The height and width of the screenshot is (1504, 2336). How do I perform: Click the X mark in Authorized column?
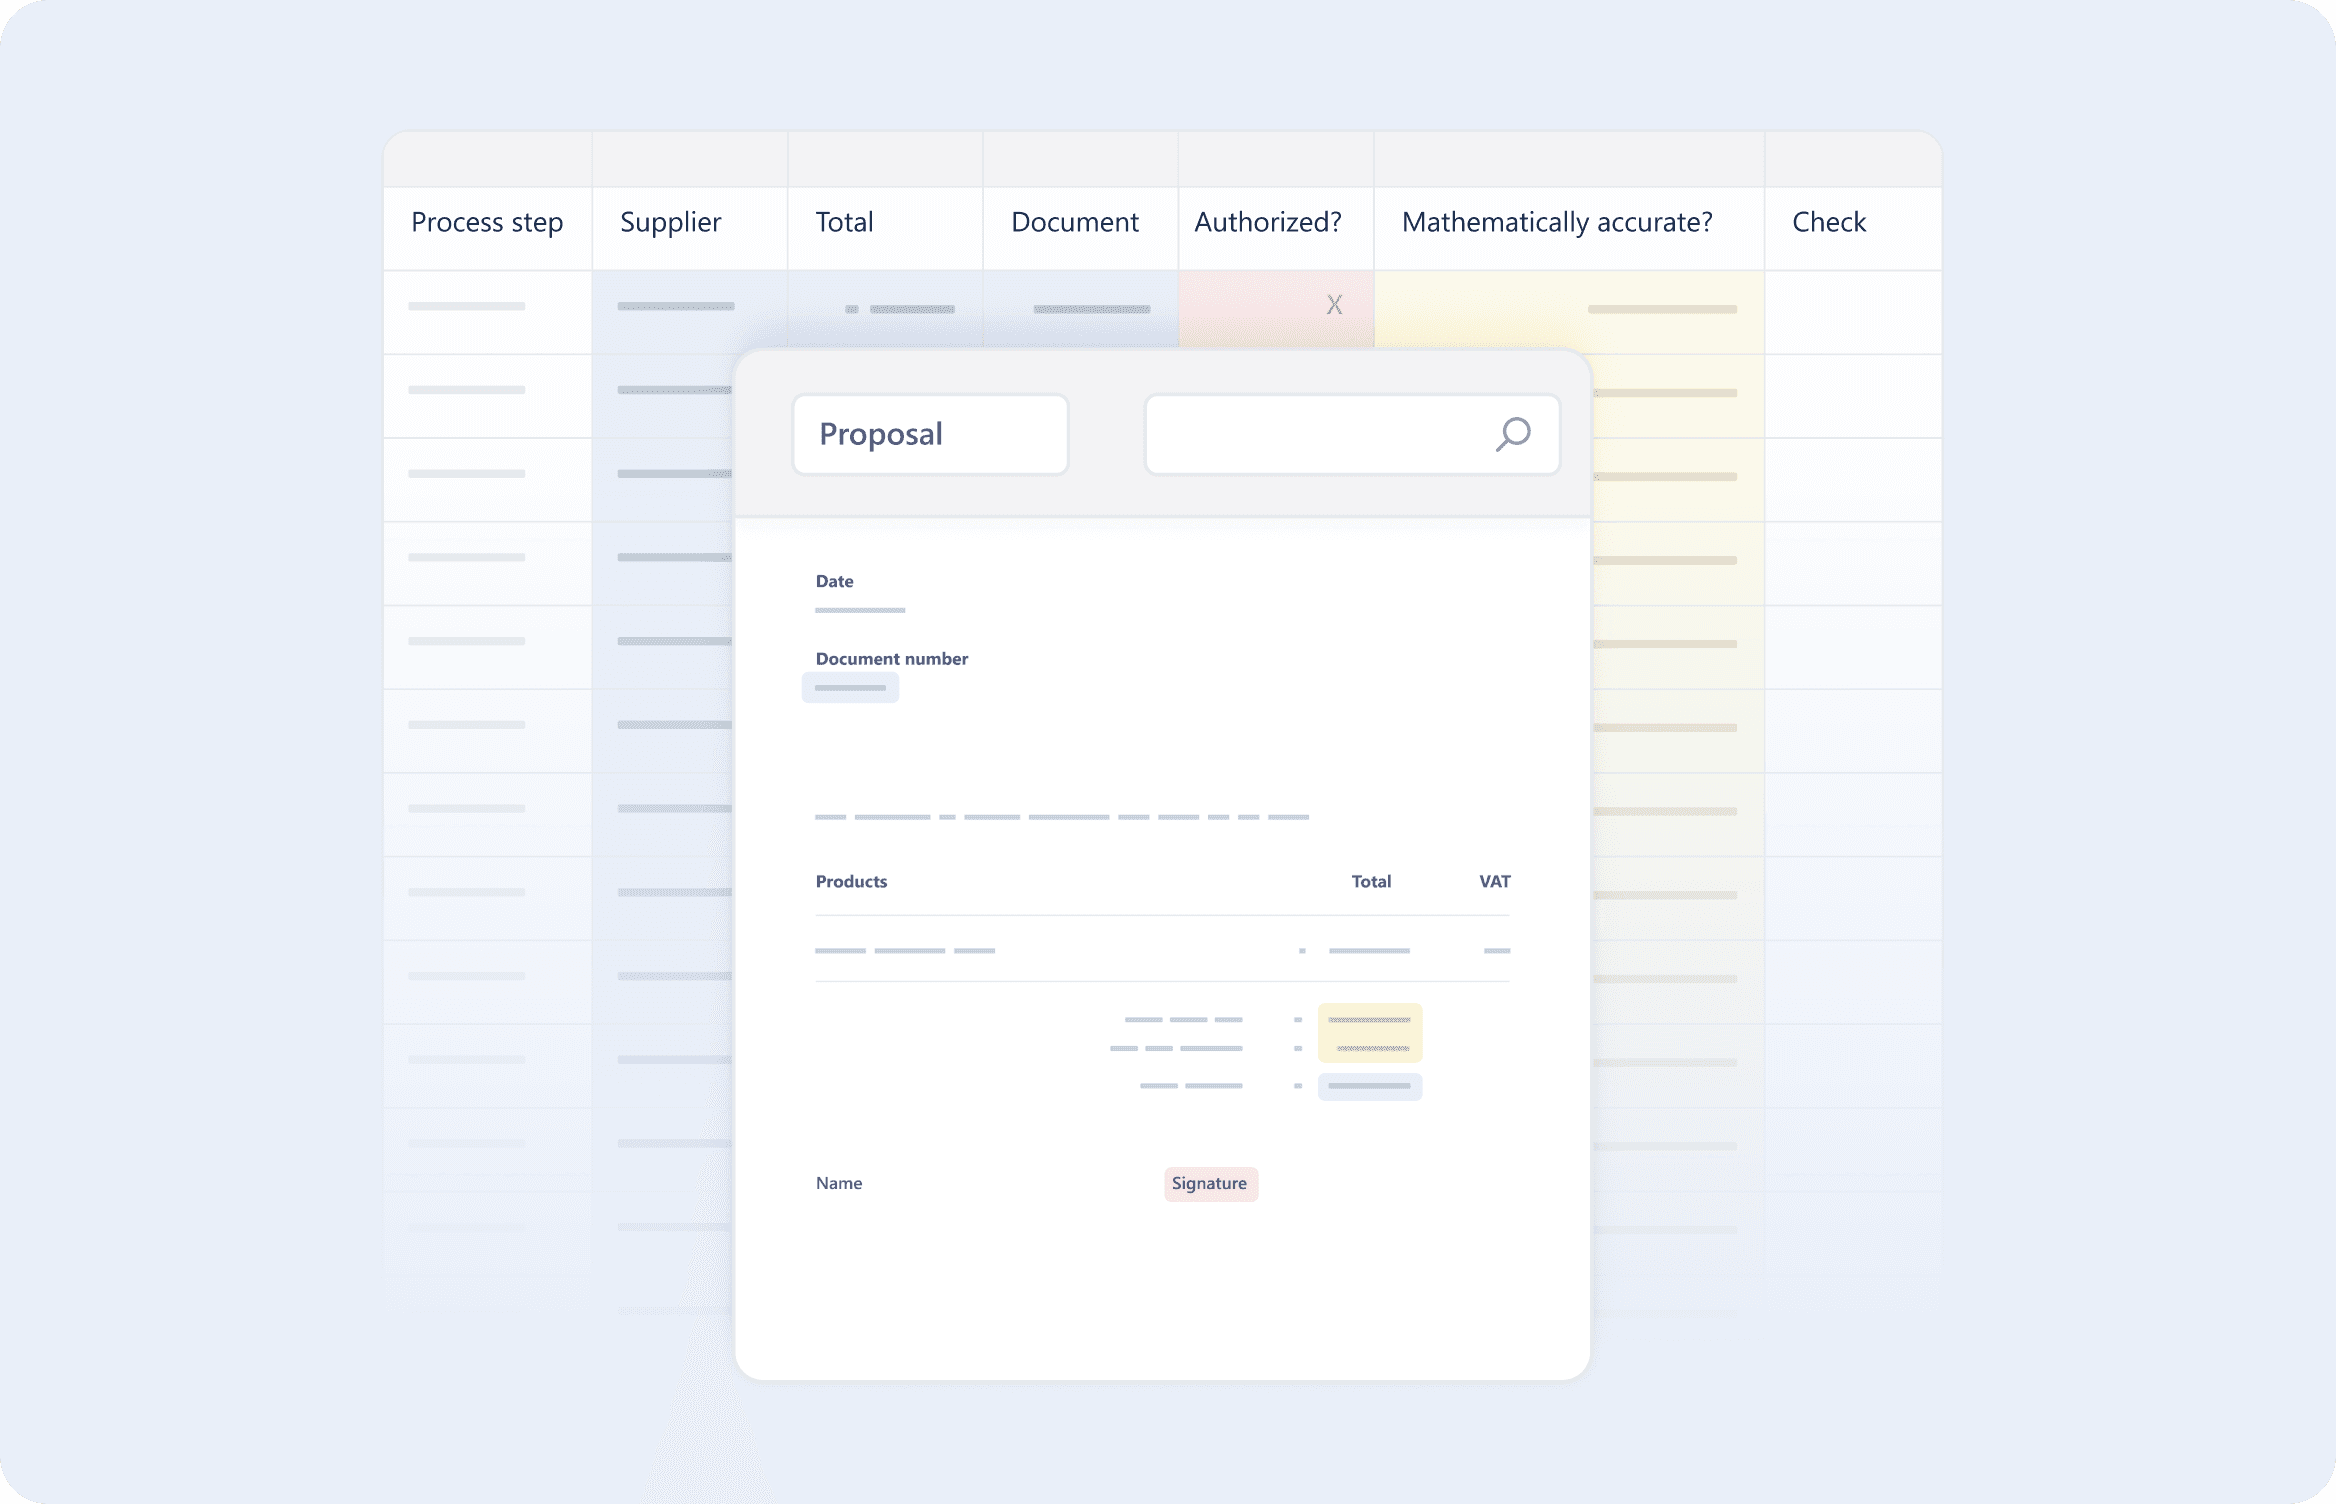1334,305
